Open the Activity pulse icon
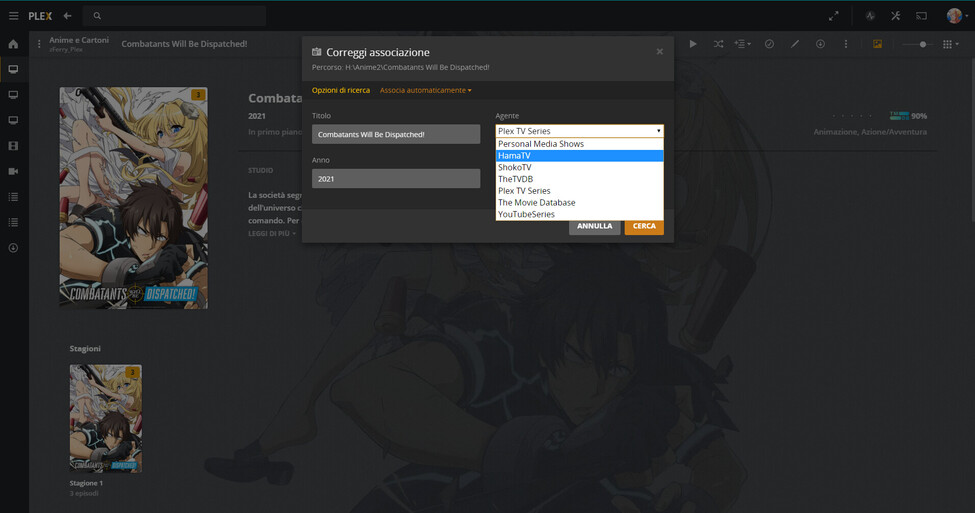This screenshot has width=975, height=513. 871,16
